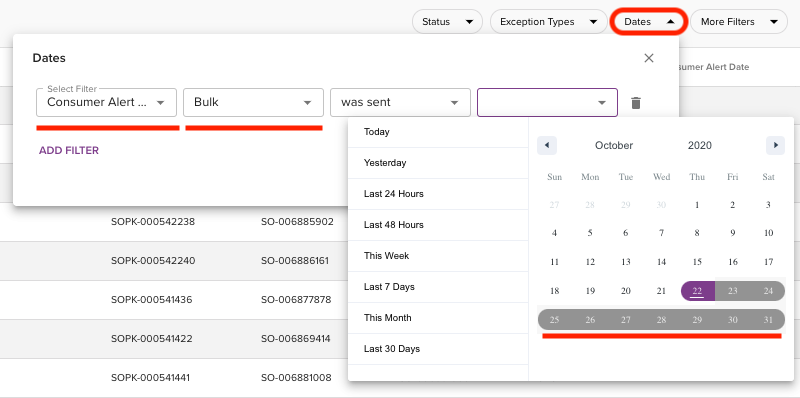This screenshot has height=398, width=800.
Task: Click SOPK-000541422 table cell
Action: pyautogui.click(x=152, y=339)
